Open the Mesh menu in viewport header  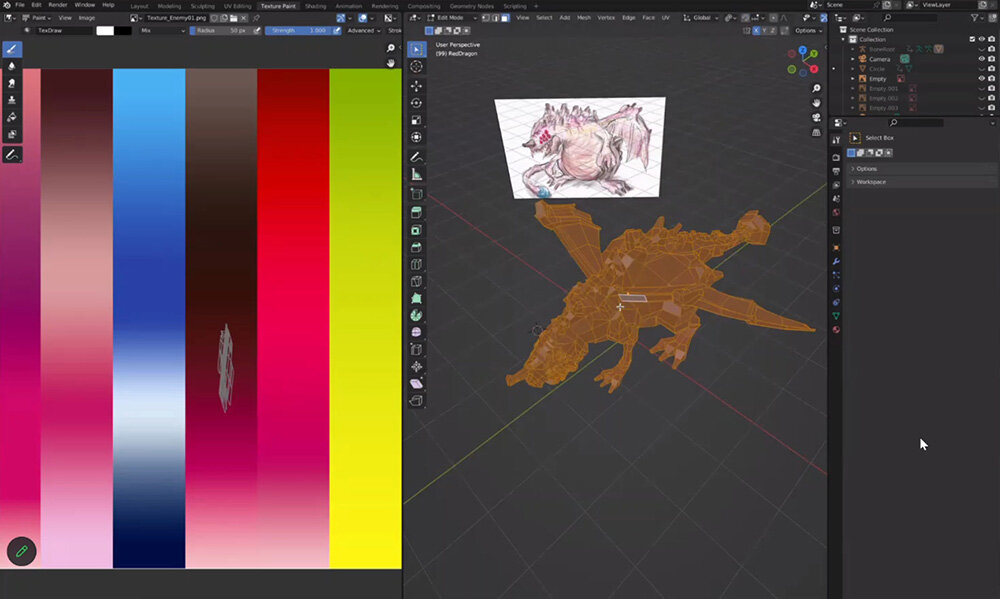(x=584, y=18)
